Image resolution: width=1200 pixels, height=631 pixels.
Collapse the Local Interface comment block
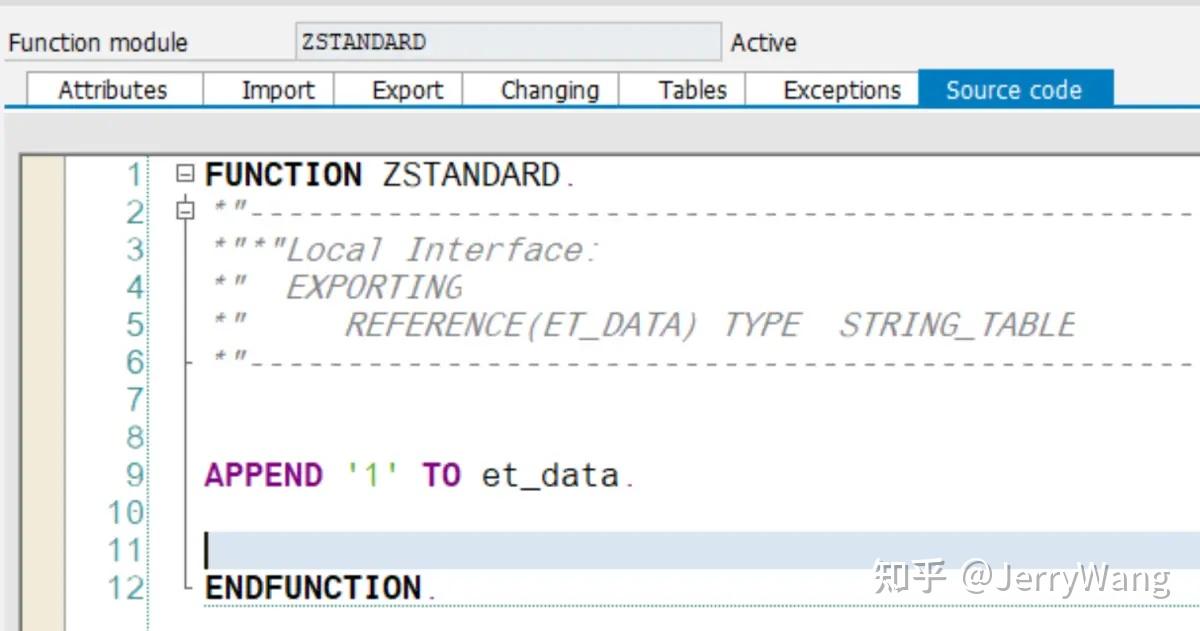[183, 211]
